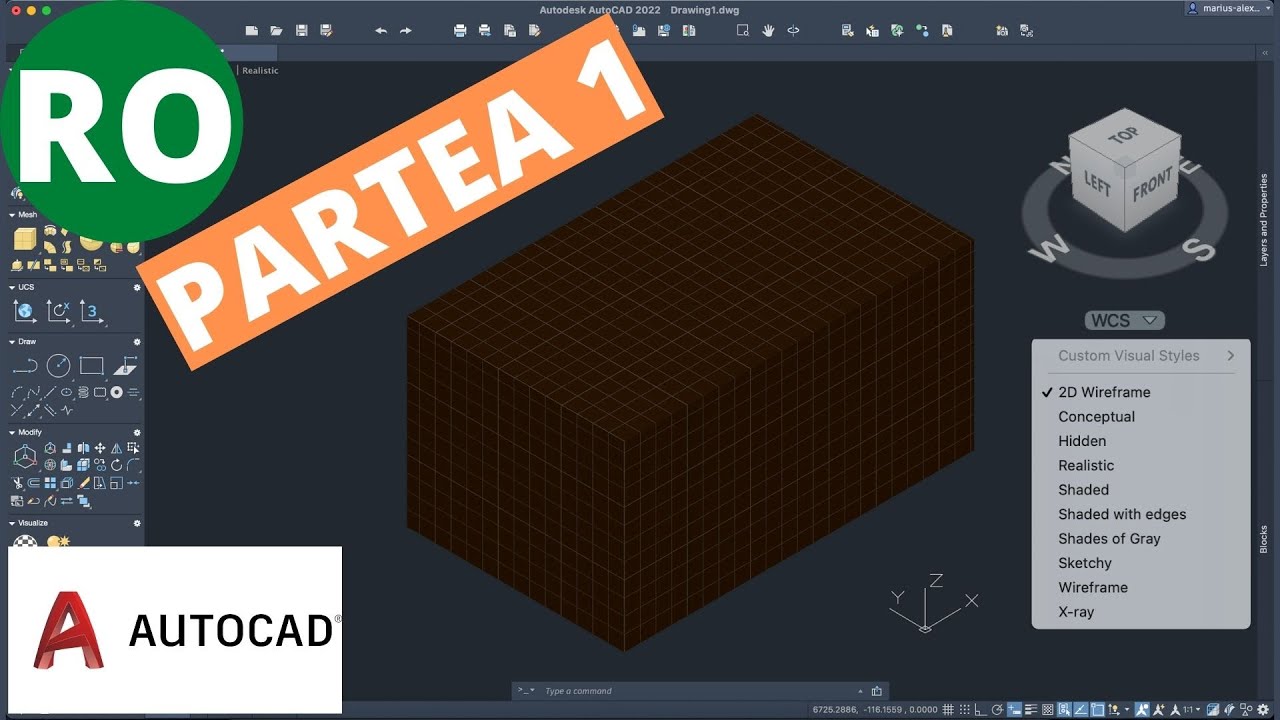This screenshot has width=1280, height=720.
Task: Open the 1:1 annotation scale dropdown
Action: click(x=1191, y=709)
